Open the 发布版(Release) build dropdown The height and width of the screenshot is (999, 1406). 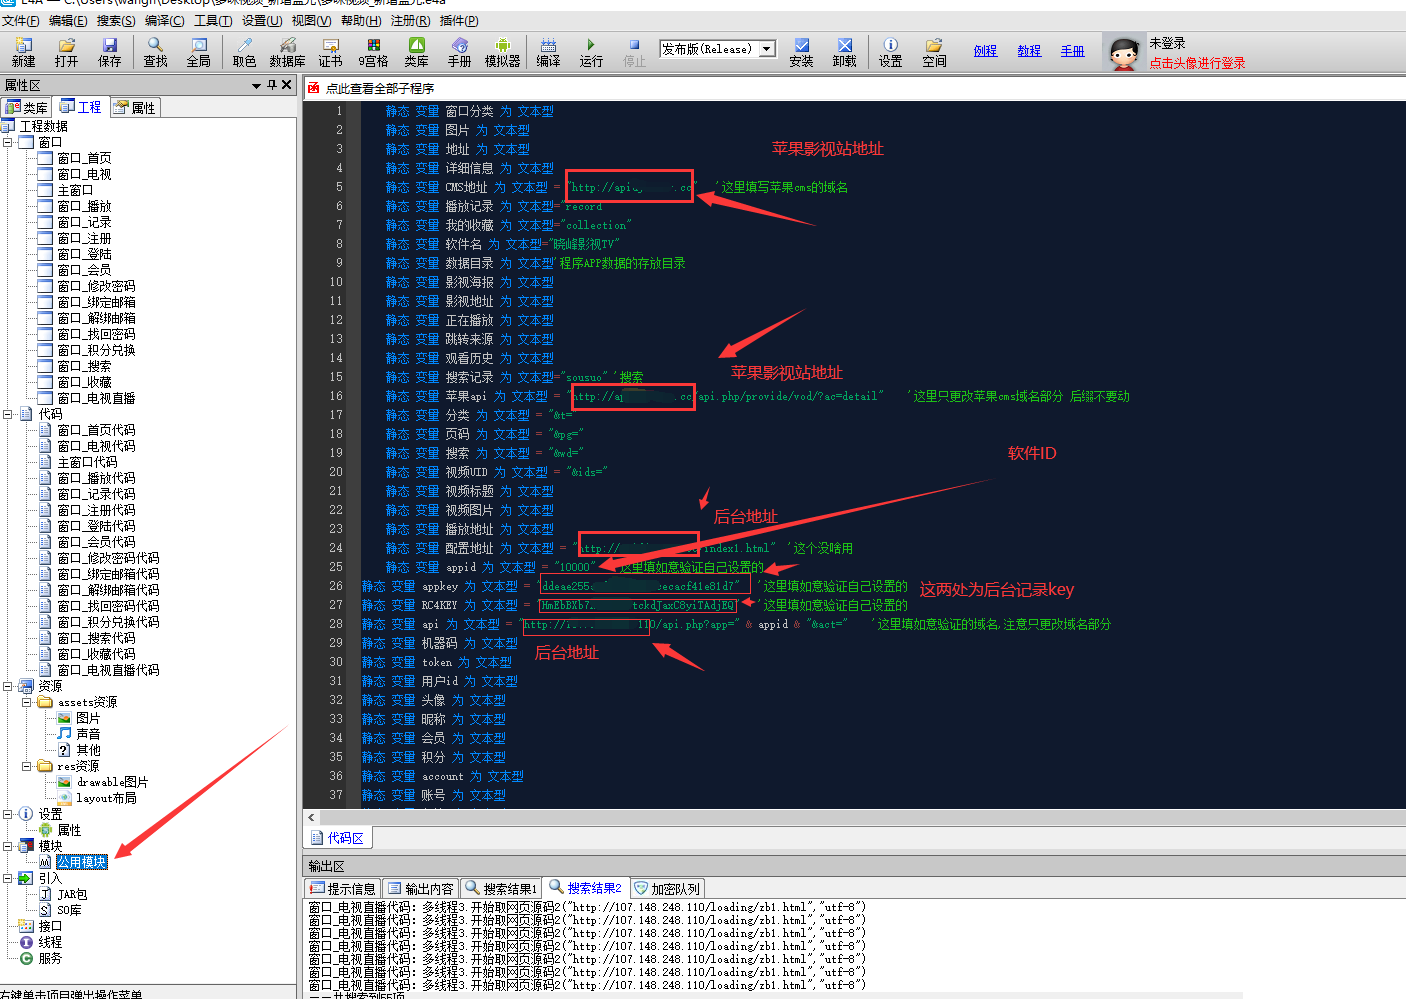coord(767,49)
